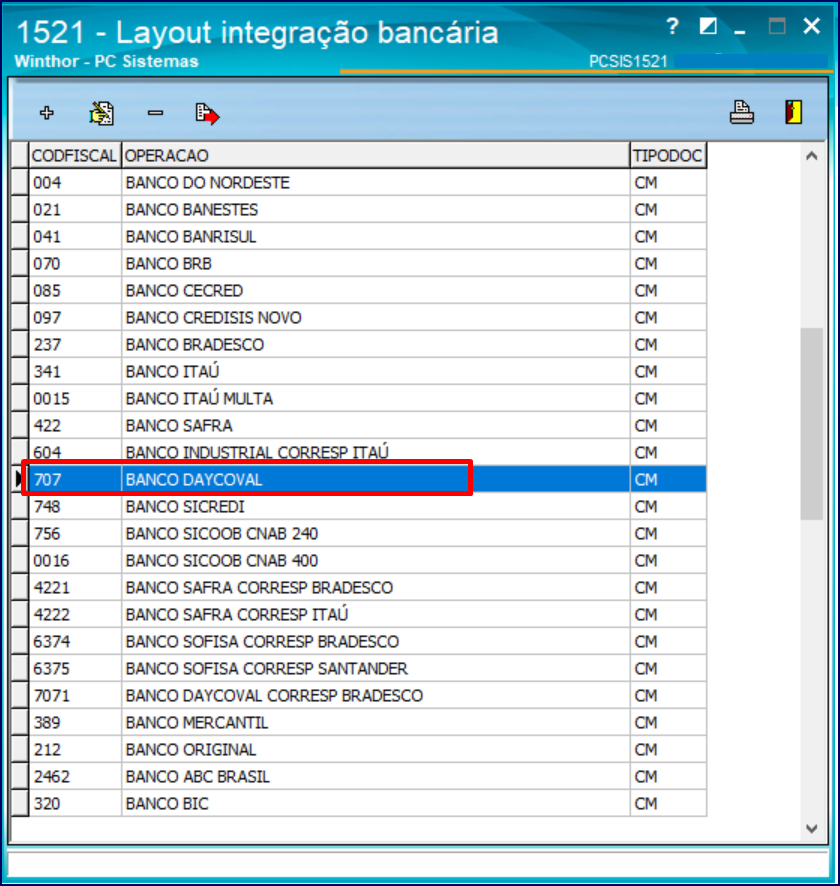Click the delete layout minus icon
This screenshot has height=886, width=840.
155,113
